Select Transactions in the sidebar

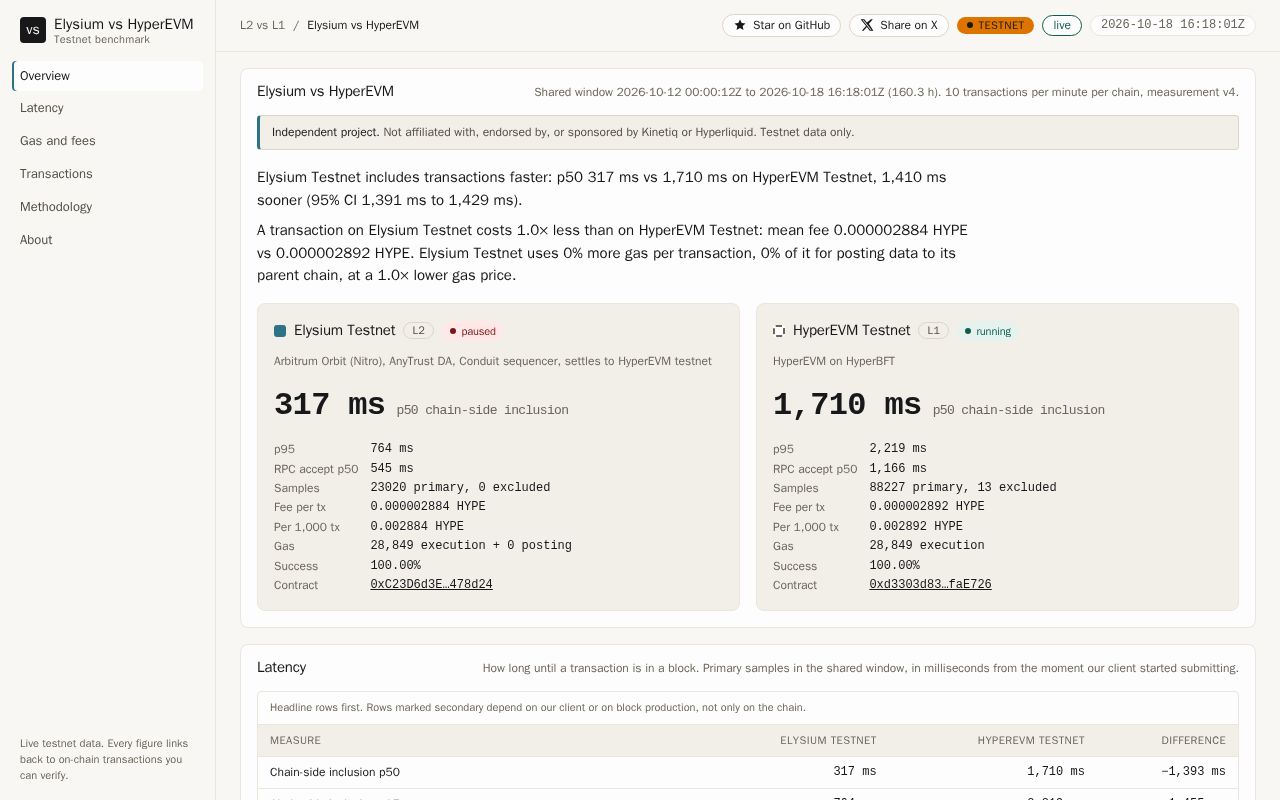click(x=108, y=174)
